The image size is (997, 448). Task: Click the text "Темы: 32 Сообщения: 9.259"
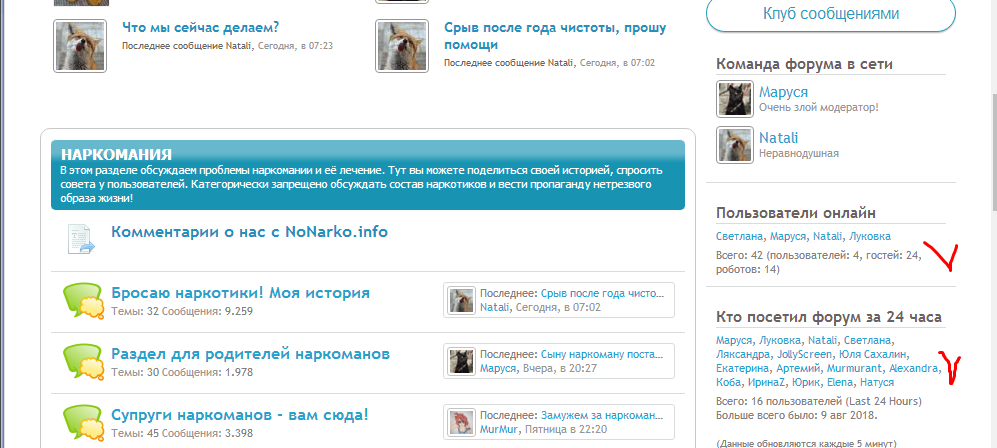182,311
